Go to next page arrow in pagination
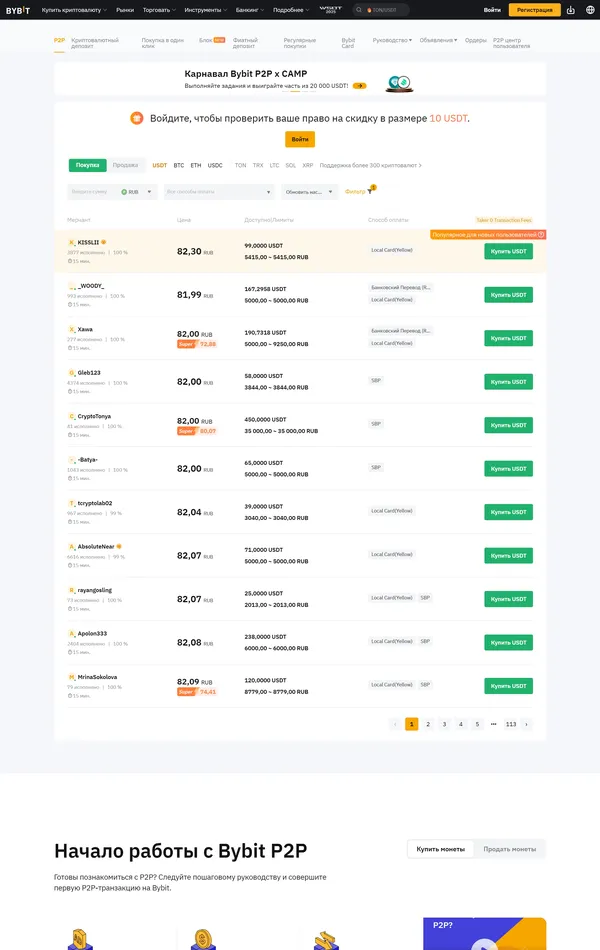The width and height of the screenshot is (600, 950). point(526,724)
